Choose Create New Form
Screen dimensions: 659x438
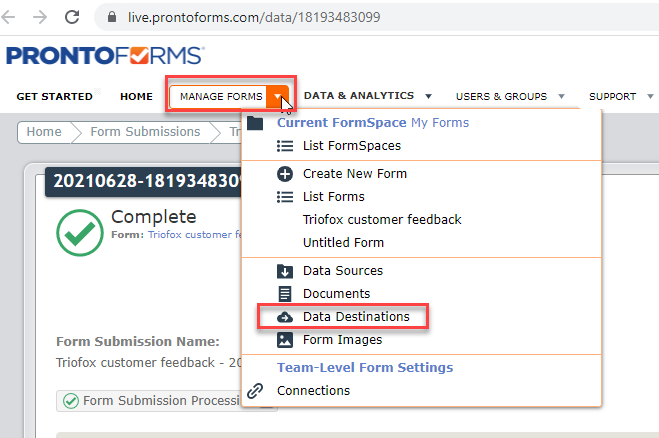click(355, 174)
